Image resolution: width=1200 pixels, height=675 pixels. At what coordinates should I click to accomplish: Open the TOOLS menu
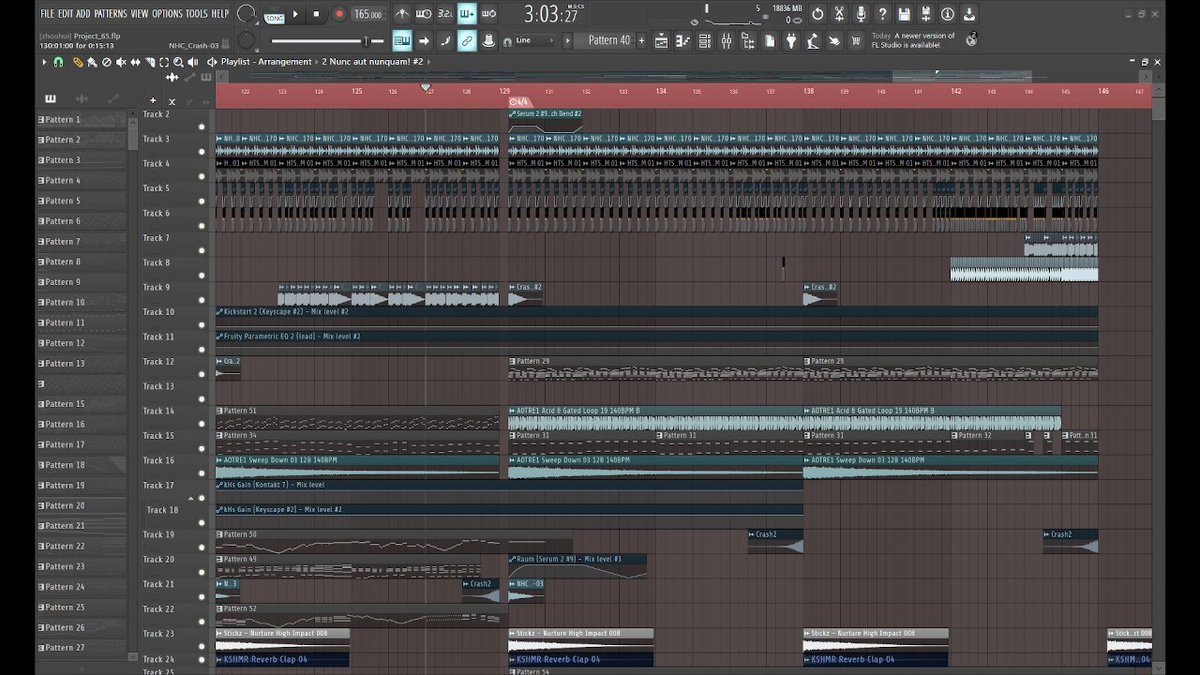tap(196, 13)
